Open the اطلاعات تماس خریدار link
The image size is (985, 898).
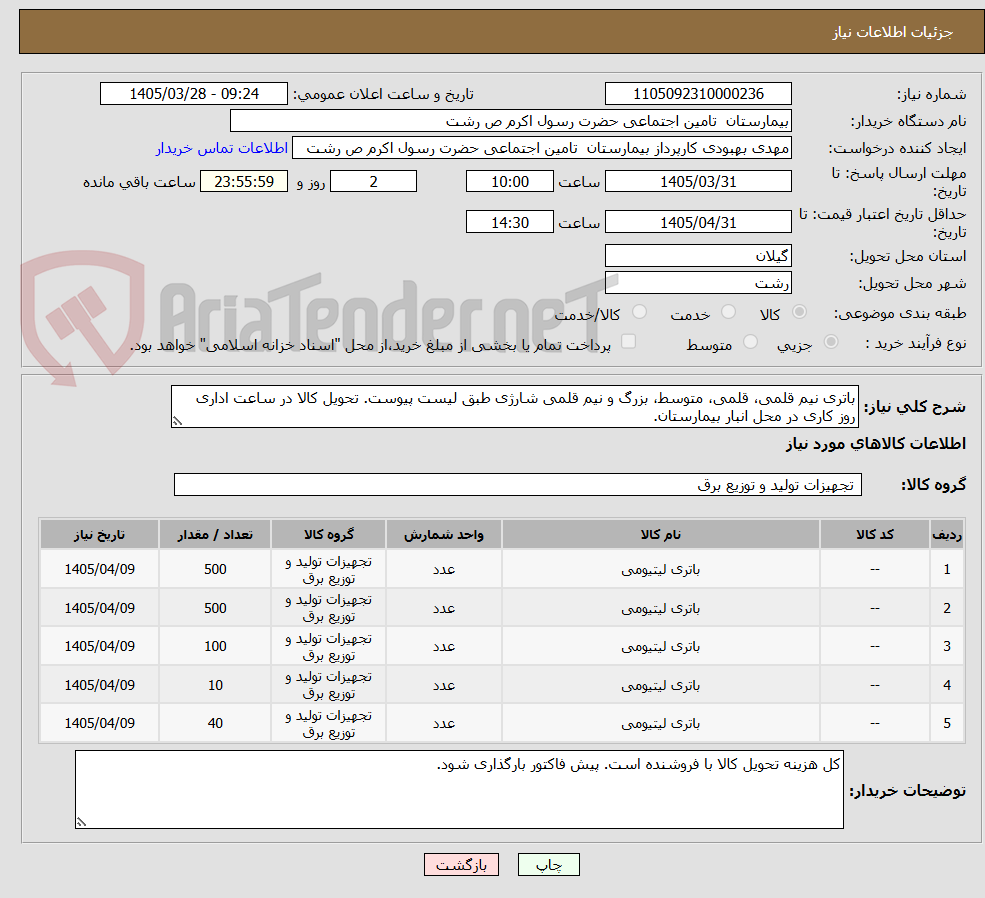(x=222, y=148)
